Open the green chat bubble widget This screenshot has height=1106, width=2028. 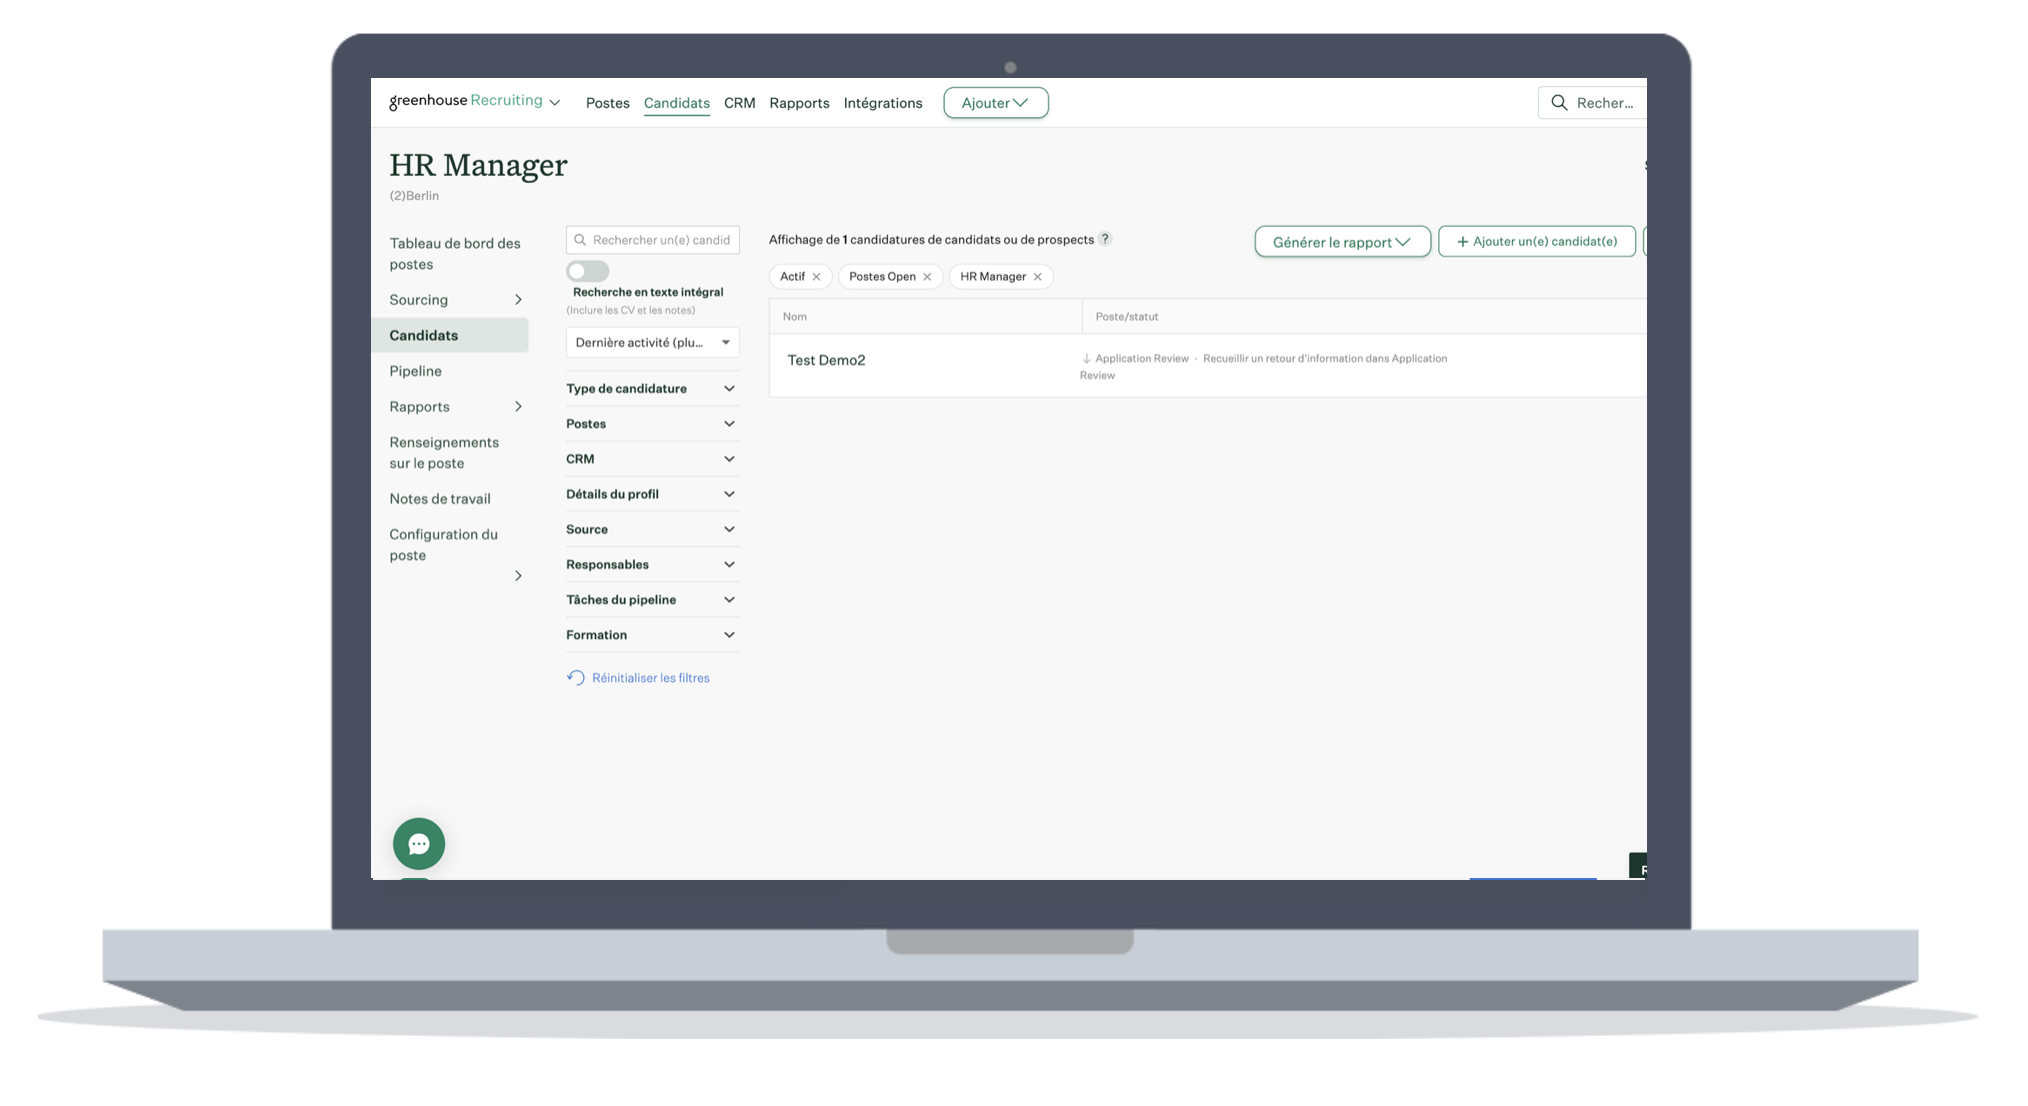418,844
